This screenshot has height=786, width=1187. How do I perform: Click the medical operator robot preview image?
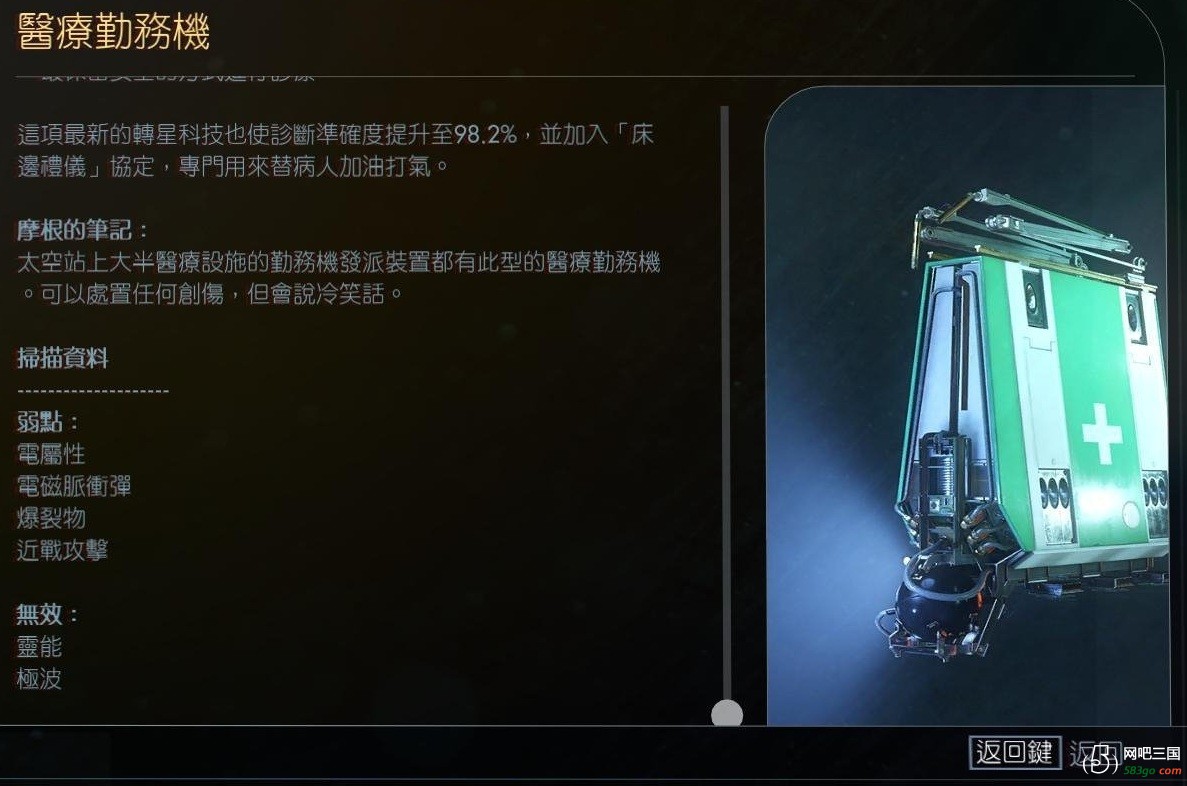tap(966, 407)
